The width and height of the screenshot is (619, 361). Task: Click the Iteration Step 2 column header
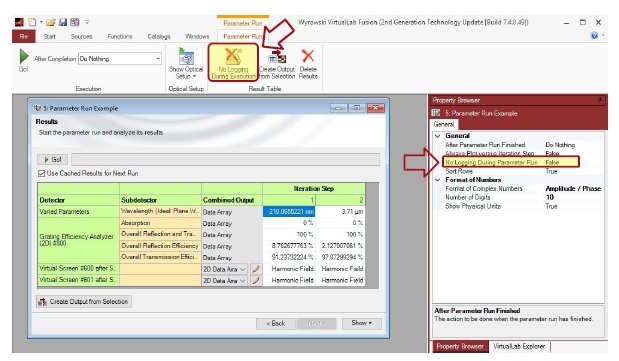click(x=340, y=200)
